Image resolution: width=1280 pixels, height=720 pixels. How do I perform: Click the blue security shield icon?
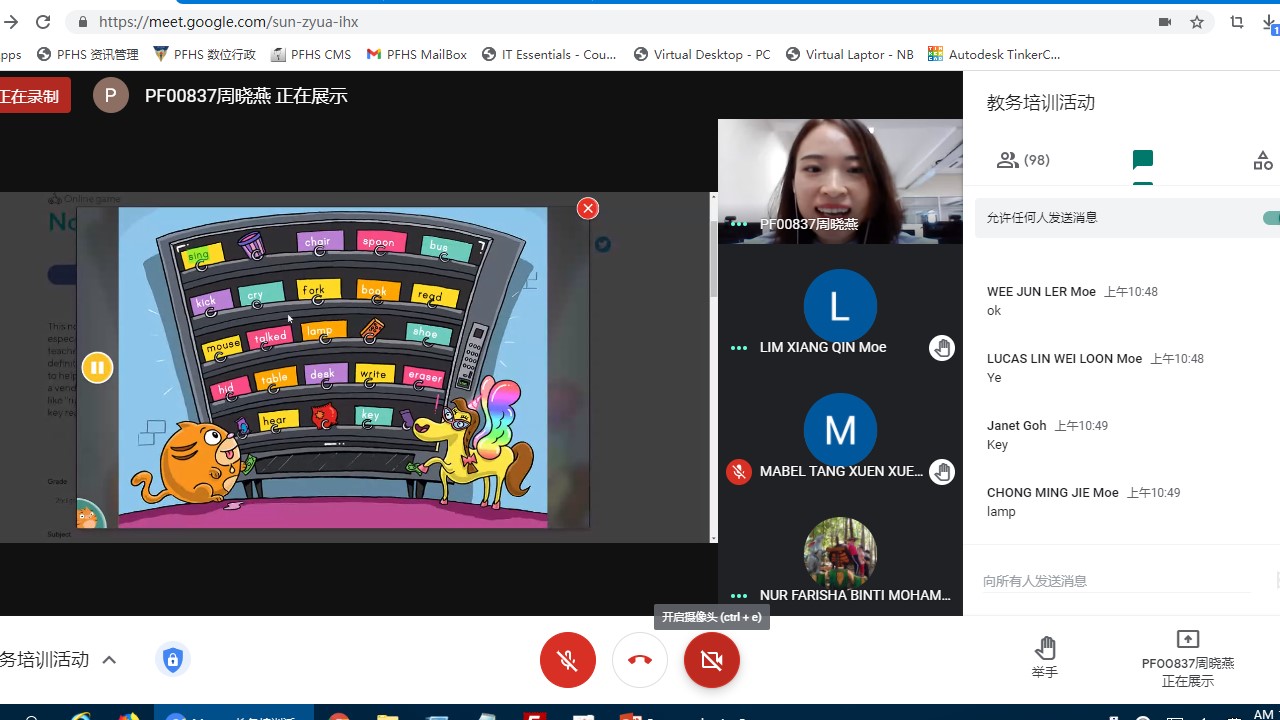click(173, 660)
